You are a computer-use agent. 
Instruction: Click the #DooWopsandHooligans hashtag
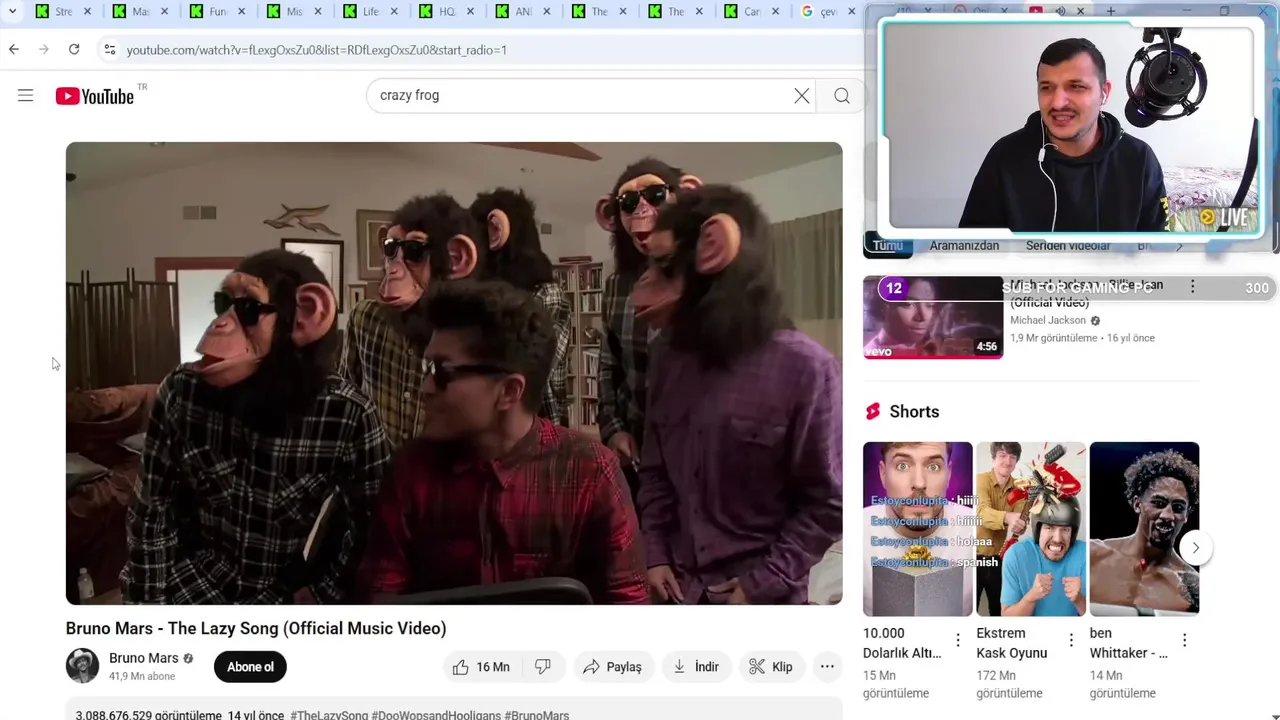click(436, 715)
